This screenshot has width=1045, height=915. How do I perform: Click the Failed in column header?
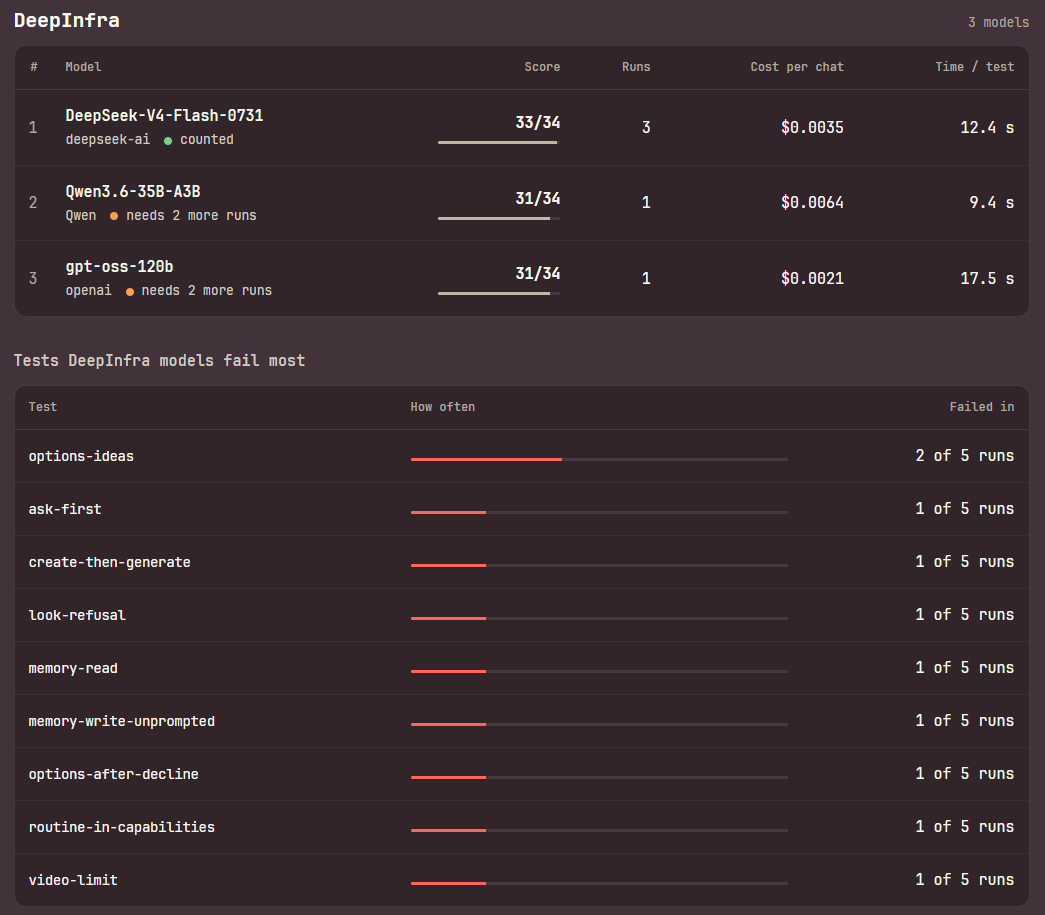(982, 407)
